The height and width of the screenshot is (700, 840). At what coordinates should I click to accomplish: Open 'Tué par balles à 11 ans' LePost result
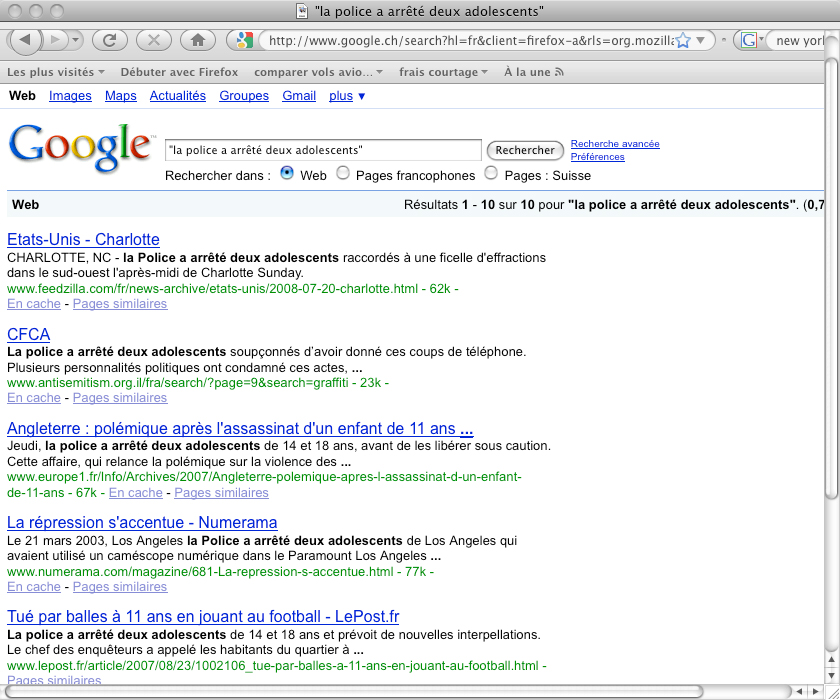coord(203,616)
